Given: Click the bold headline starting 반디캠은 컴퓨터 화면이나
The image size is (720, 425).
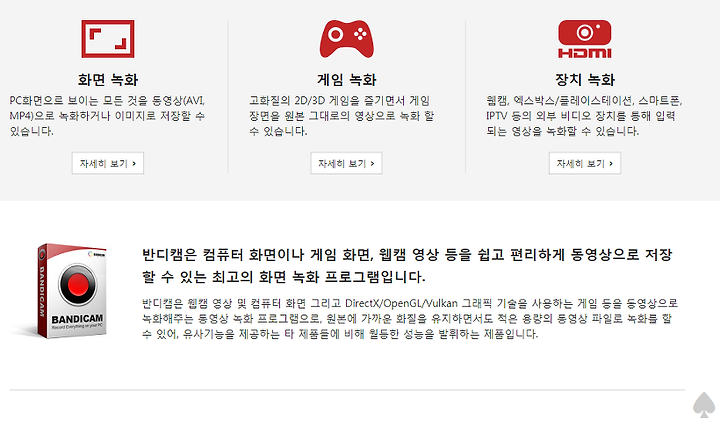Looking at the screenshot, I should click(x=407, y=265).
